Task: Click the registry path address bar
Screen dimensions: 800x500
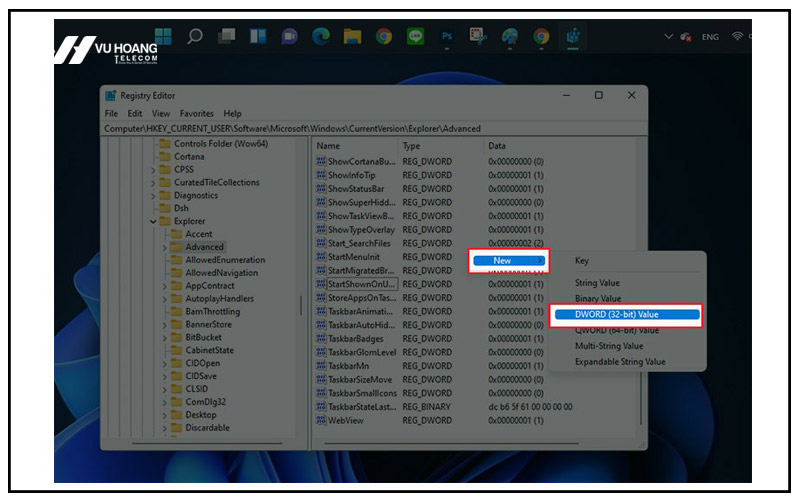Action: coord(373,129)
